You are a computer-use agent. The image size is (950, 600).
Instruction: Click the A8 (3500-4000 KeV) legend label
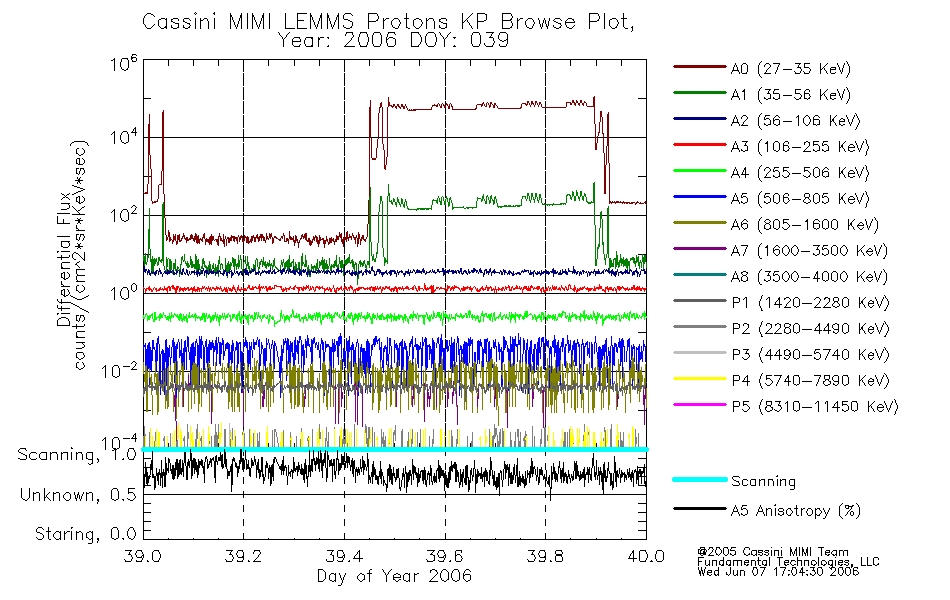click(809, 277)
